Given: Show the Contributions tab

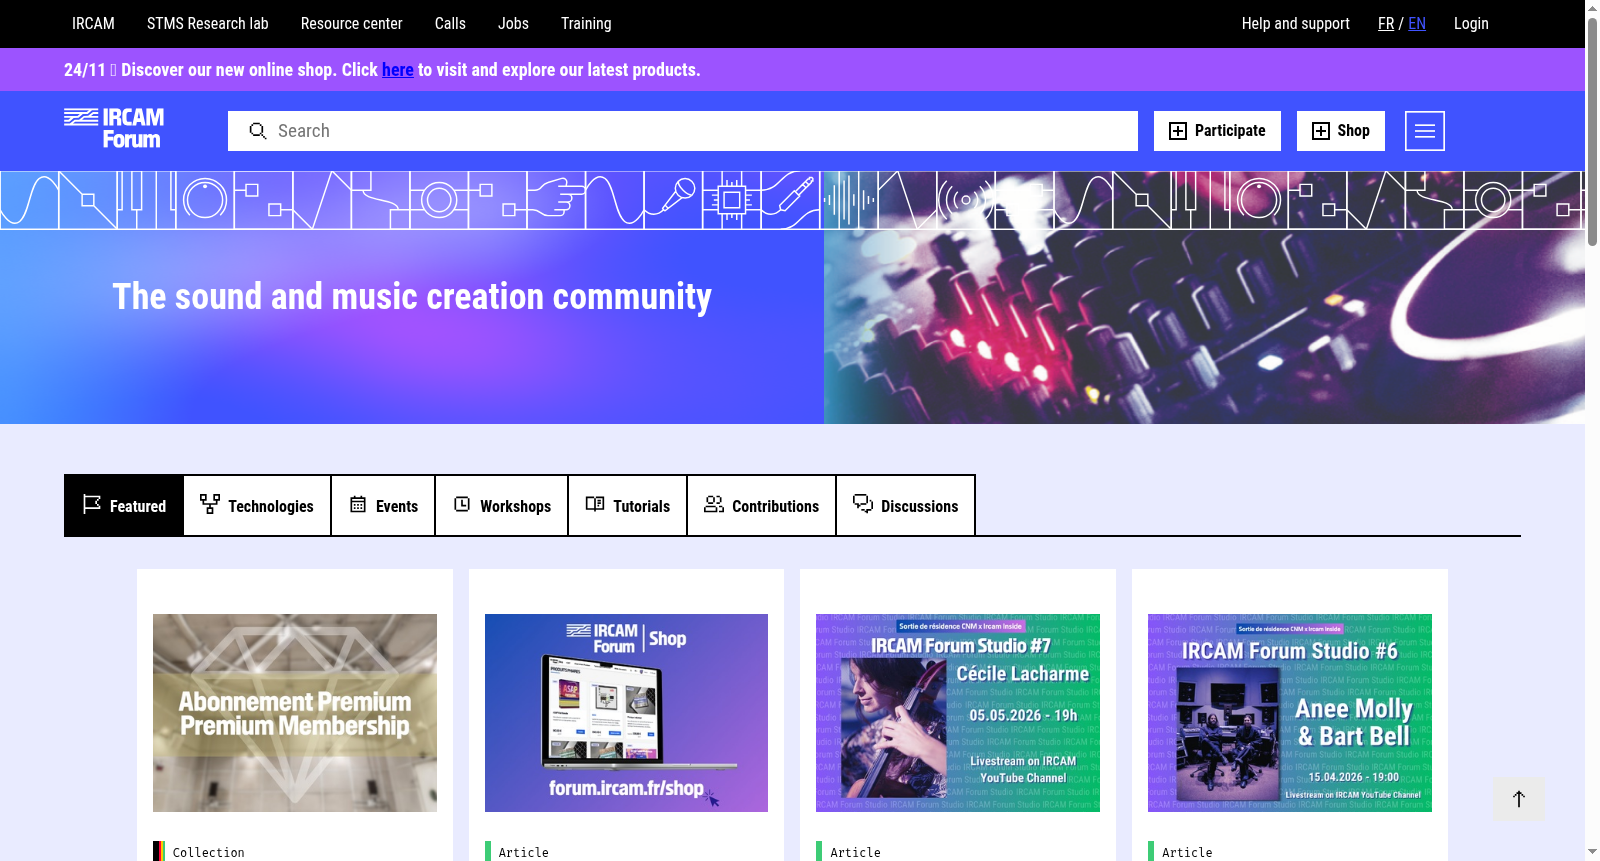Looking at the screenshot, I should [762, 506].
